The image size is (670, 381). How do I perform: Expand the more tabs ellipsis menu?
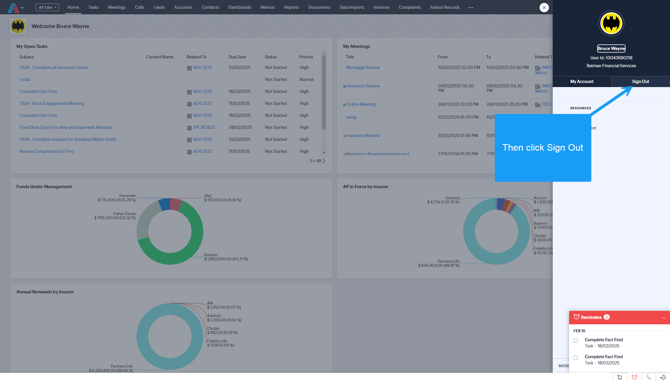click(x=470, y=7)
